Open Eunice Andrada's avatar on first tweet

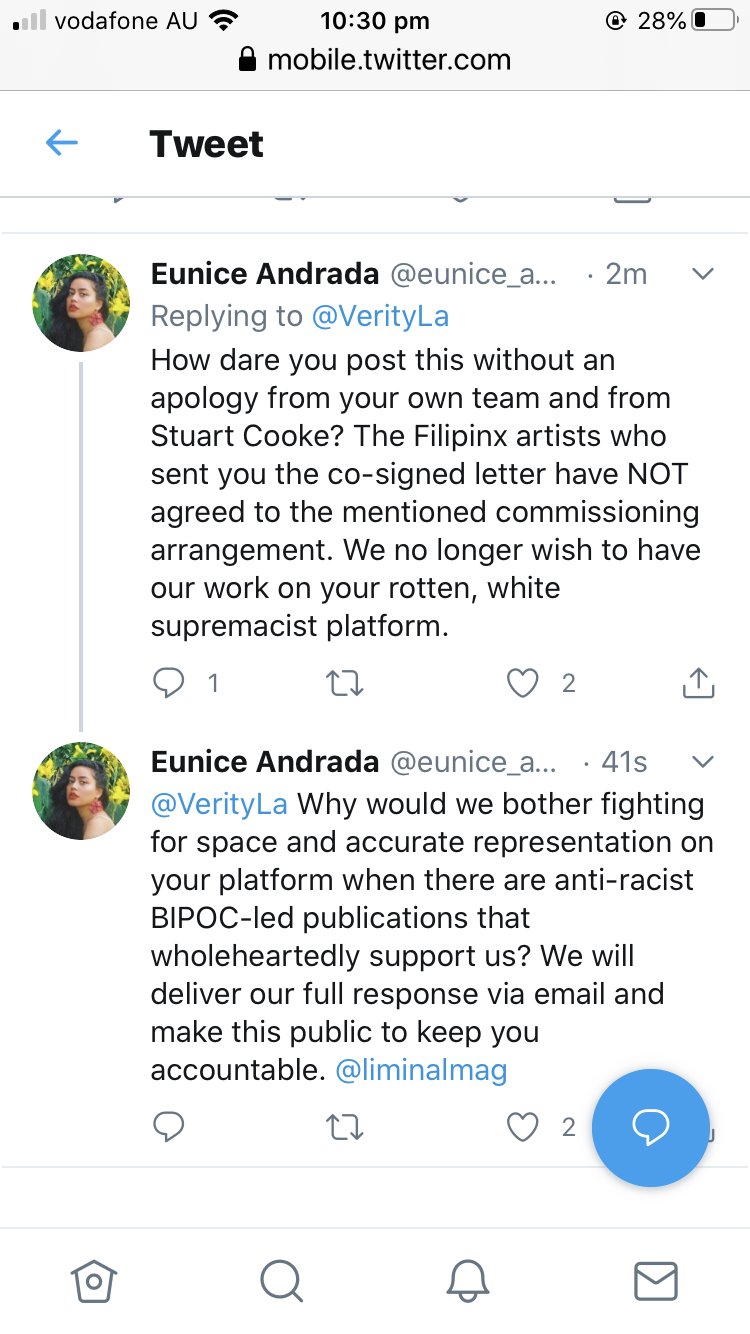coord(81,302)
